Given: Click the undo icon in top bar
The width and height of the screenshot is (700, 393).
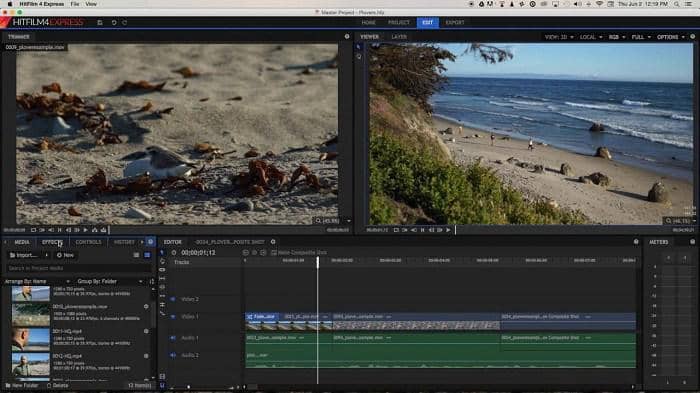Looking at the screenshot, I should 114,22.
